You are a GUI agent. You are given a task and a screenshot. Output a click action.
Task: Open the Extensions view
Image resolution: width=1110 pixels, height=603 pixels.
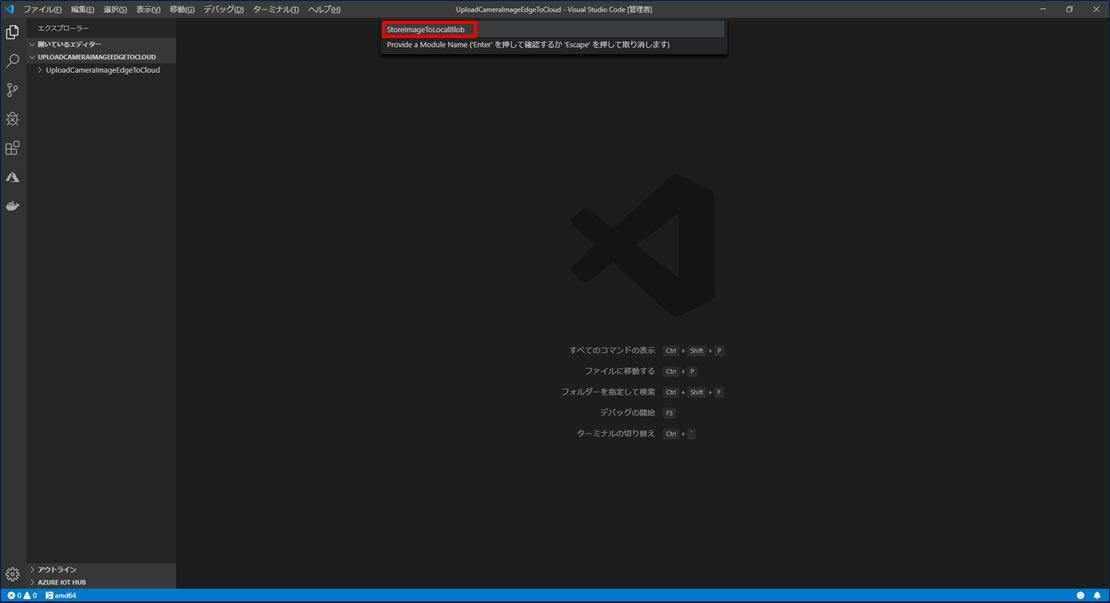[x=12, y=147]
